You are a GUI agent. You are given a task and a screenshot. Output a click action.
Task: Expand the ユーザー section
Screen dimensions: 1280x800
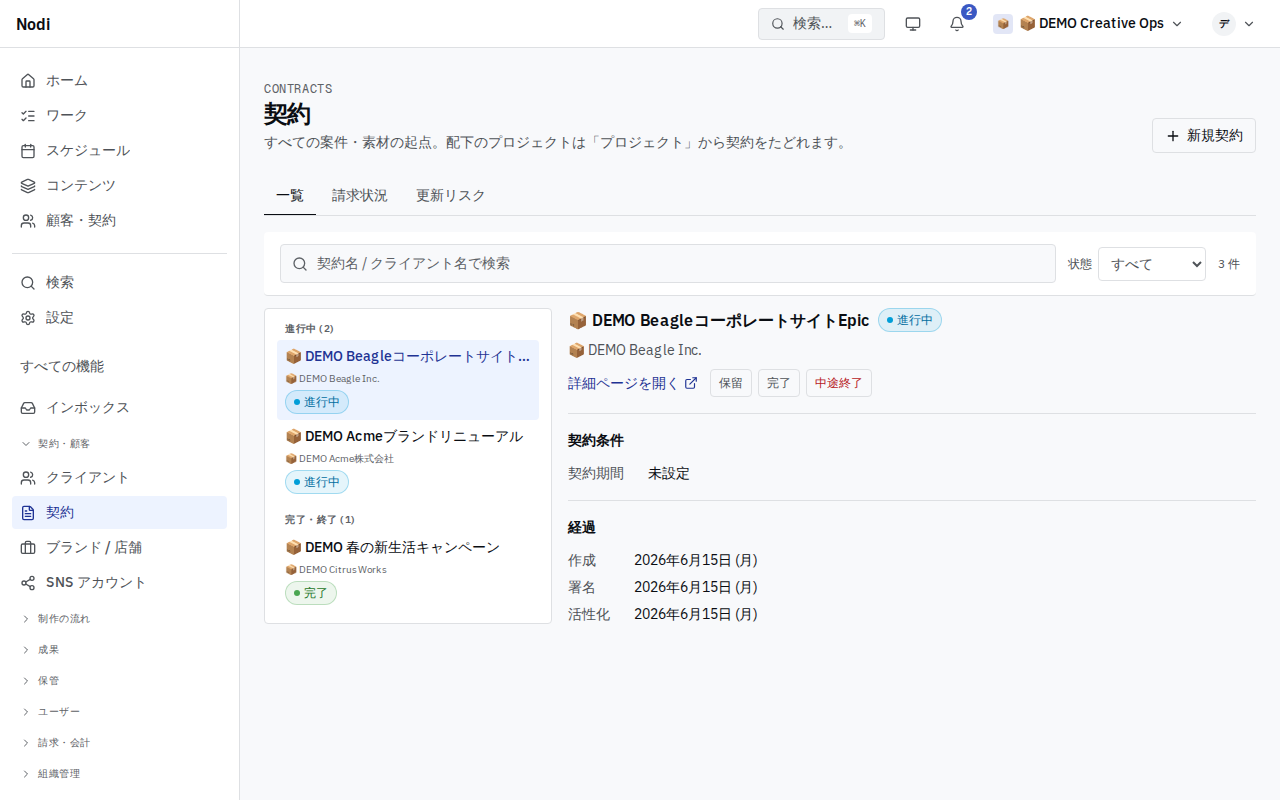click(119, 712)
